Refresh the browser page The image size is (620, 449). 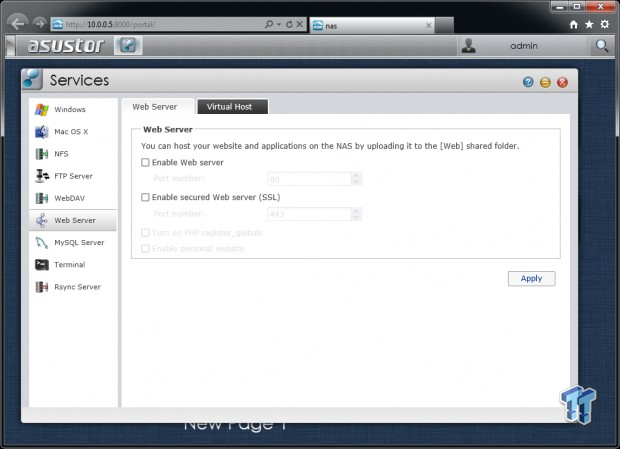tap(289, 24)
